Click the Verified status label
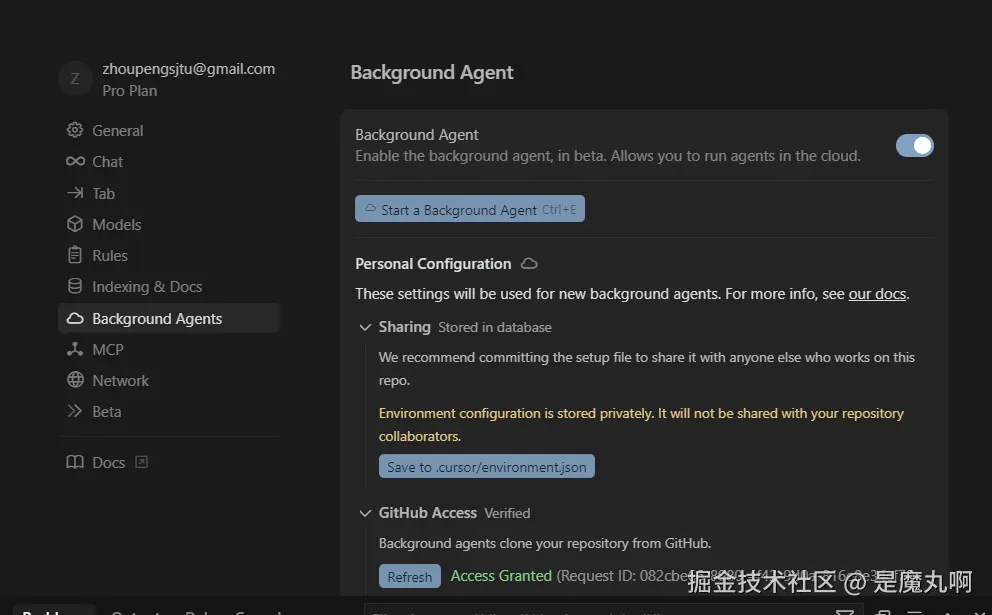This screenshot has height=615, width=992. tap(507, 513)
